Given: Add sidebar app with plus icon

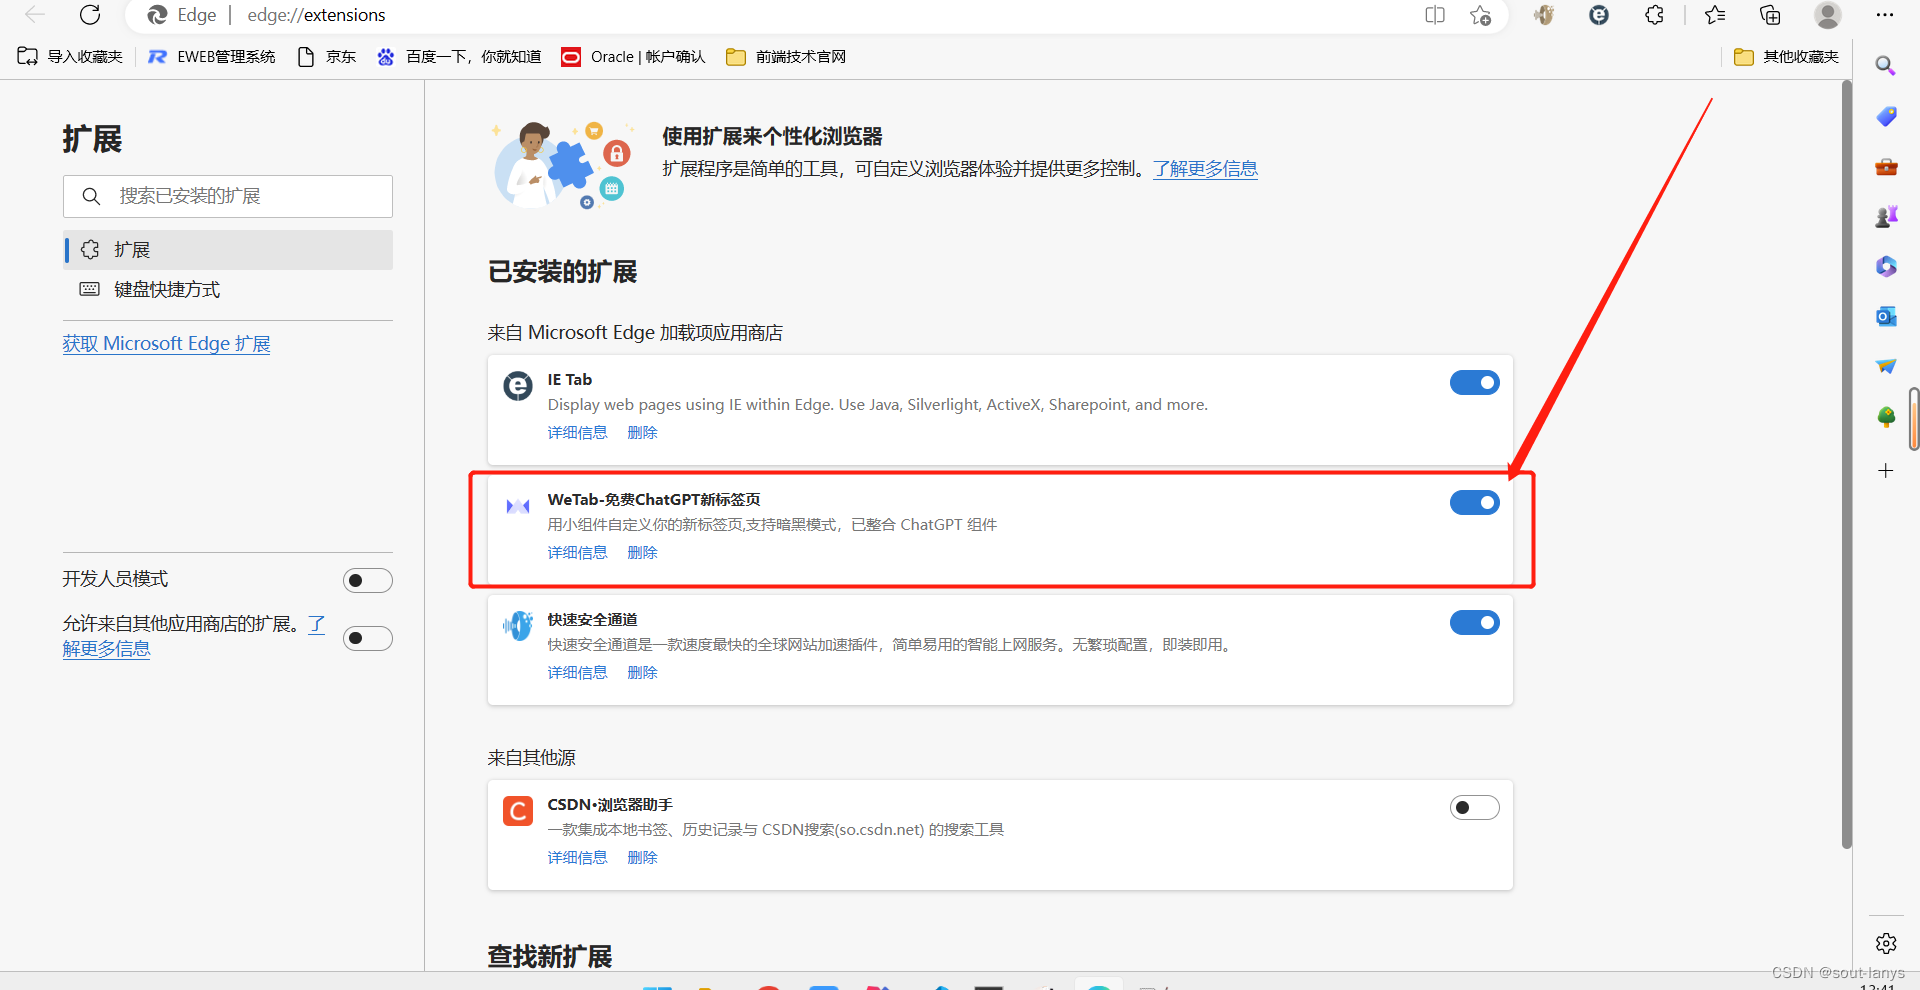Looking at the screenshot, I should tap(1886, 470).
